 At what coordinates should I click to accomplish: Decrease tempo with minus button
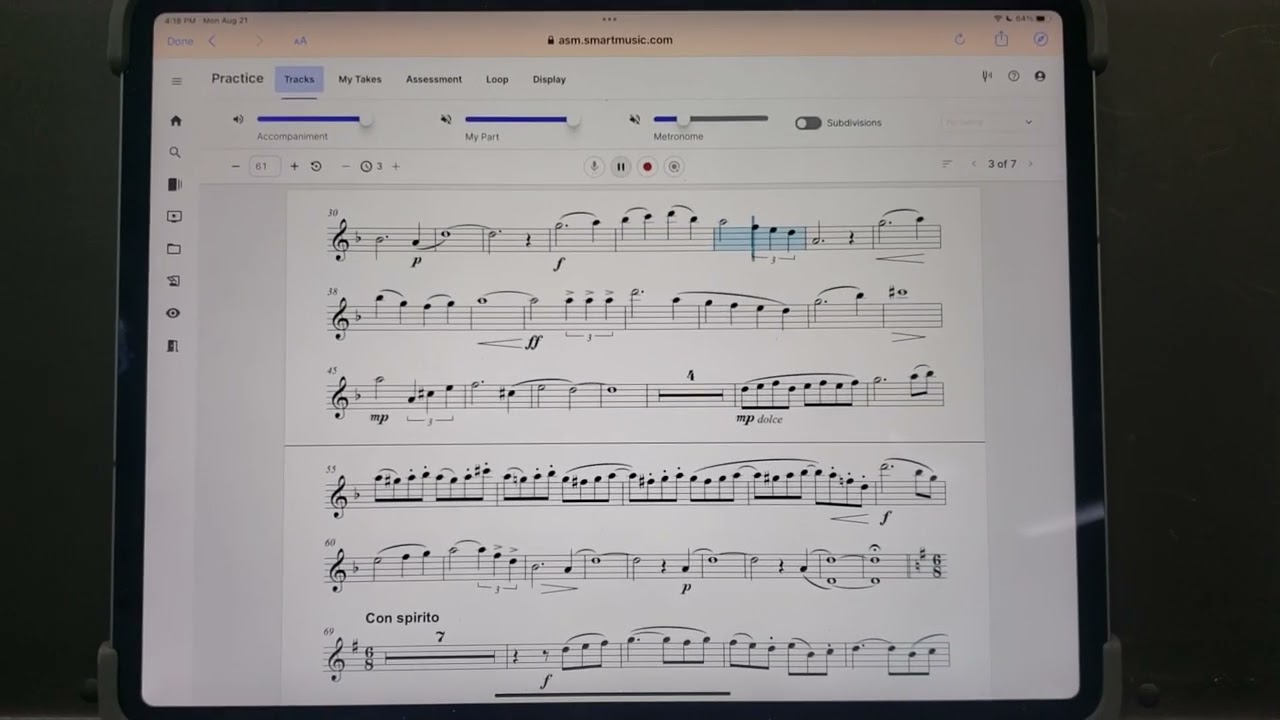[236, 166]
